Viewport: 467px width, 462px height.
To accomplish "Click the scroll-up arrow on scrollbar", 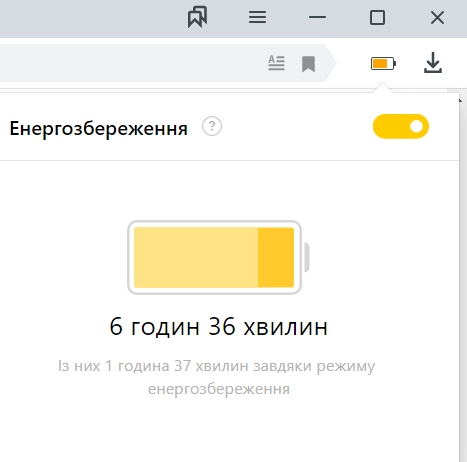I will (462, 100).
